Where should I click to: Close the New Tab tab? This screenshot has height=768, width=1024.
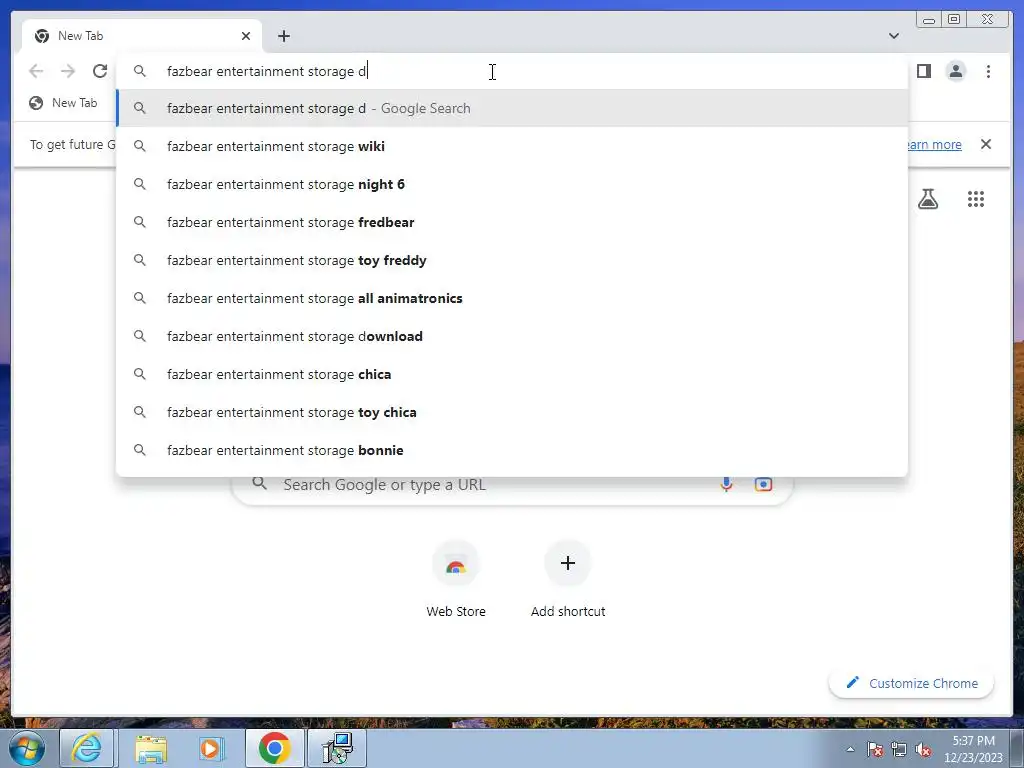[246, 36]
